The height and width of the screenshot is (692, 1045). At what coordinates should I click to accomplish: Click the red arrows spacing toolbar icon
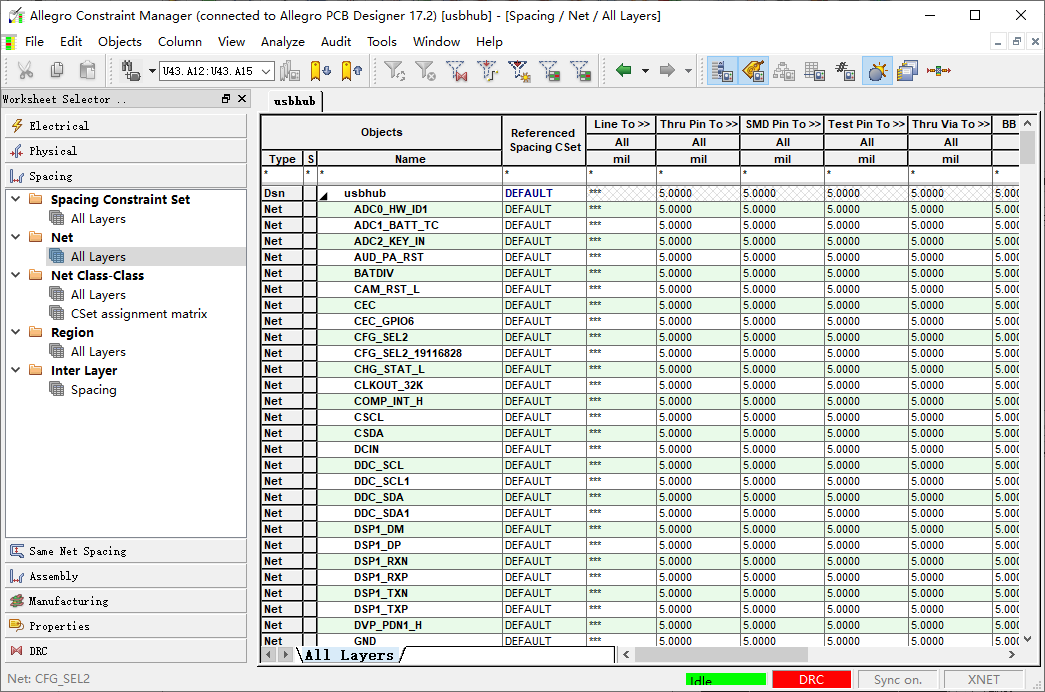pos(938,70)
